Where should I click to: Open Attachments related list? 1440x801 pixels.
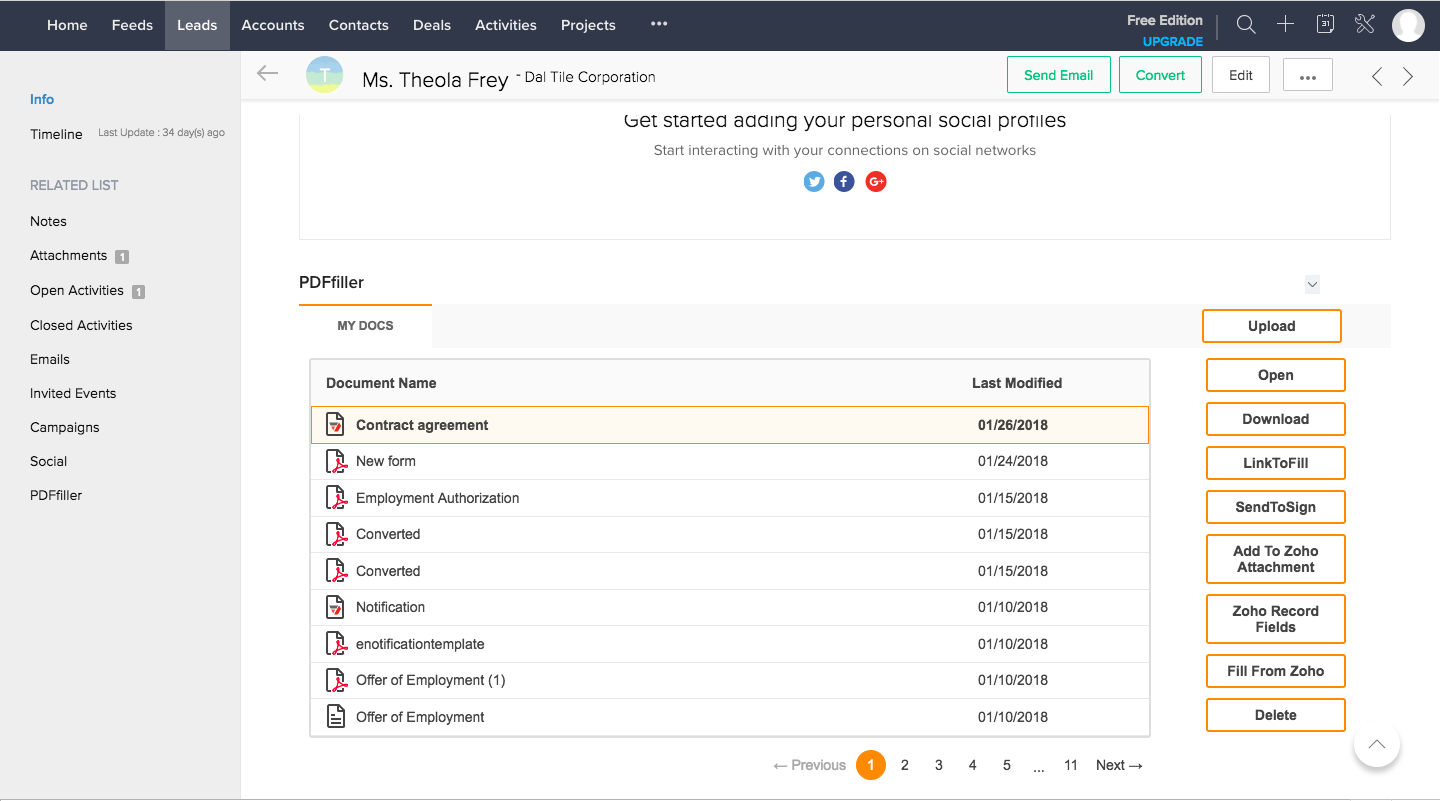tap(68, 256)
